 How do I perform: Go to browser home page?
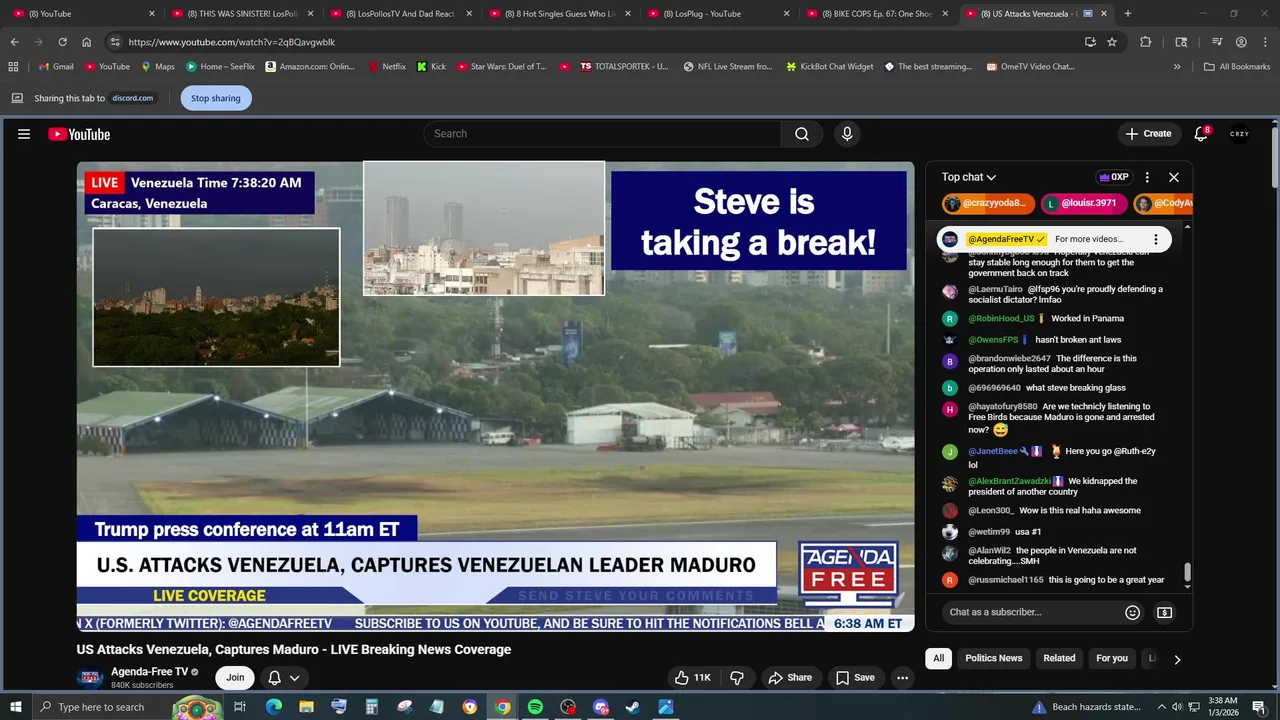[86, 42]
